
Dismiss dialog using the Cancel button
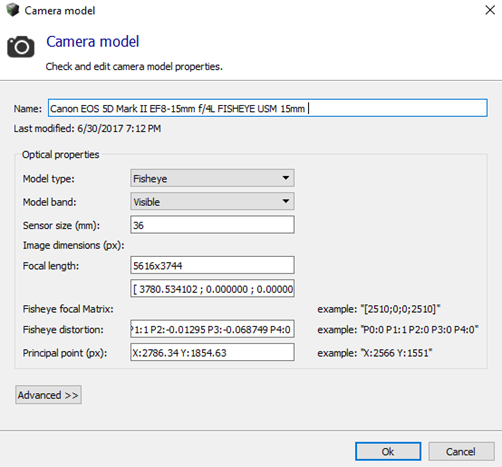click(x=461, y=452)
